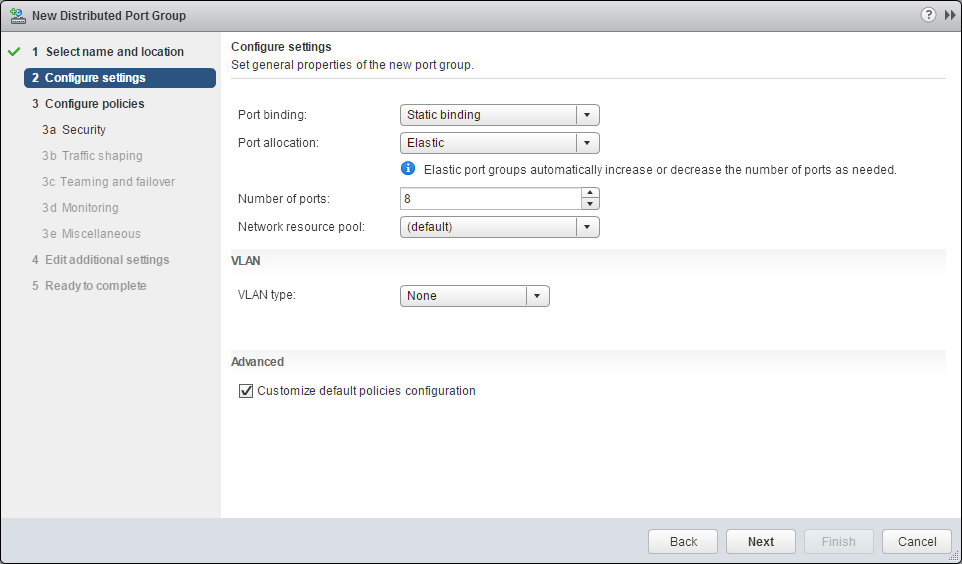
Task: Expand the Port allocation dropdown
Action: (x=588, y=143)
